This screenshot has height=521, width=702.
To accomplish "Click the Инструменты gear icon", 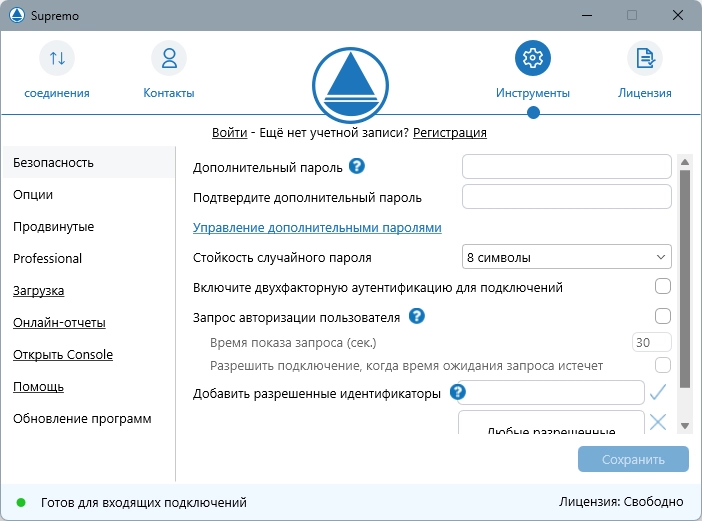I will [532, 58].
